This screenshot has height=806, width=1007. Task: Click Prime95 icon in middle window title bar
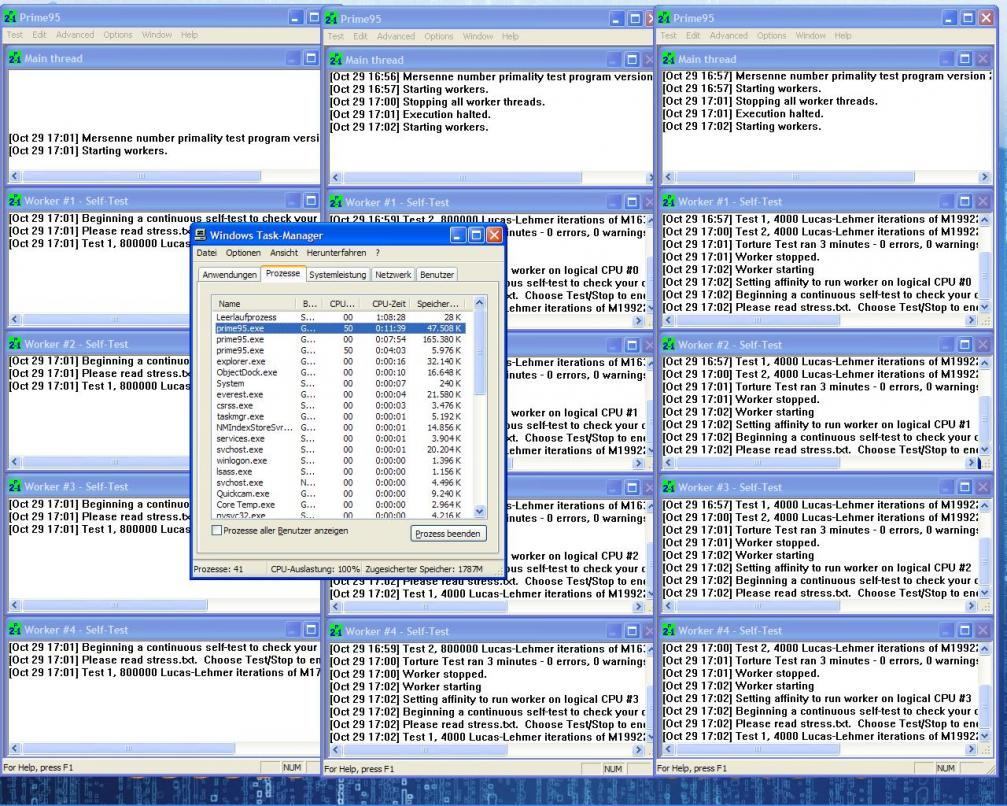[331, 19]
